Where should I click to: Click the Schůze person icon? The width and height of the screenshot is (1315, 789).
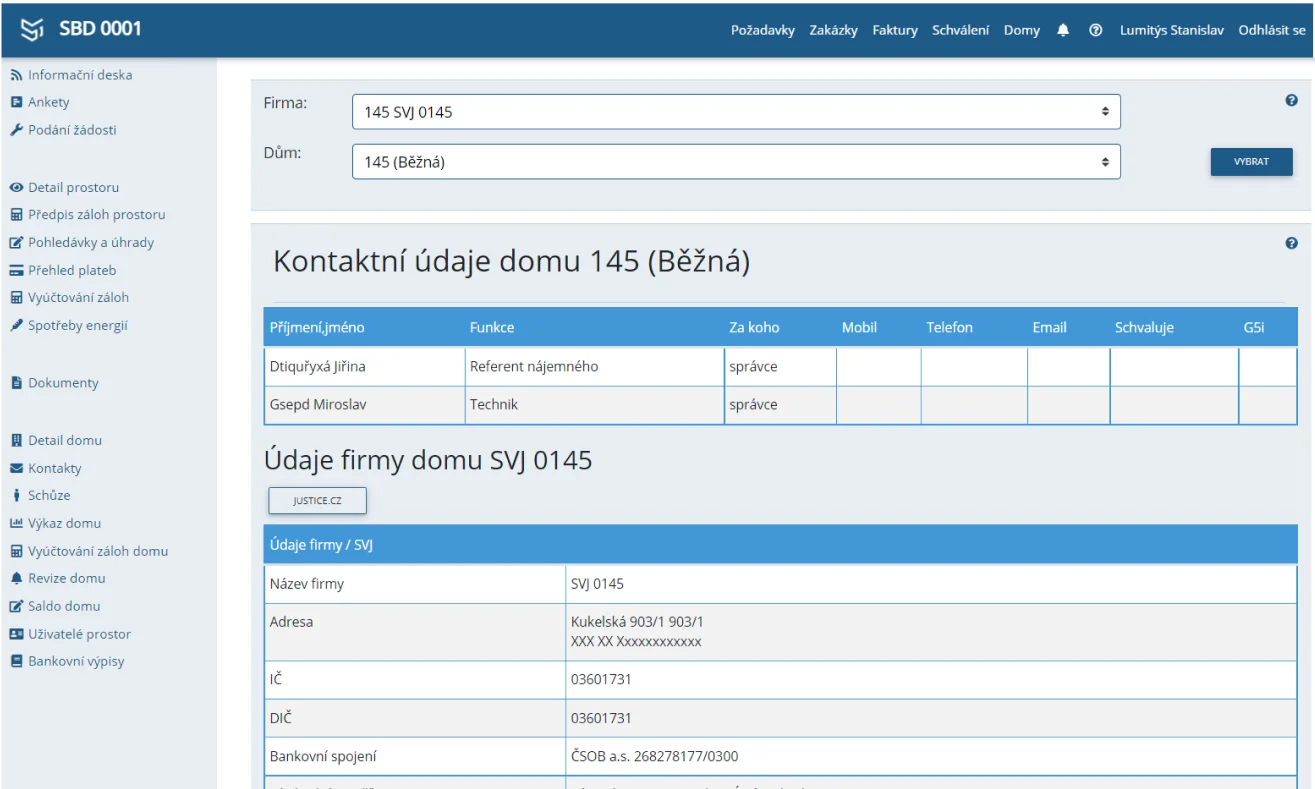16,495
